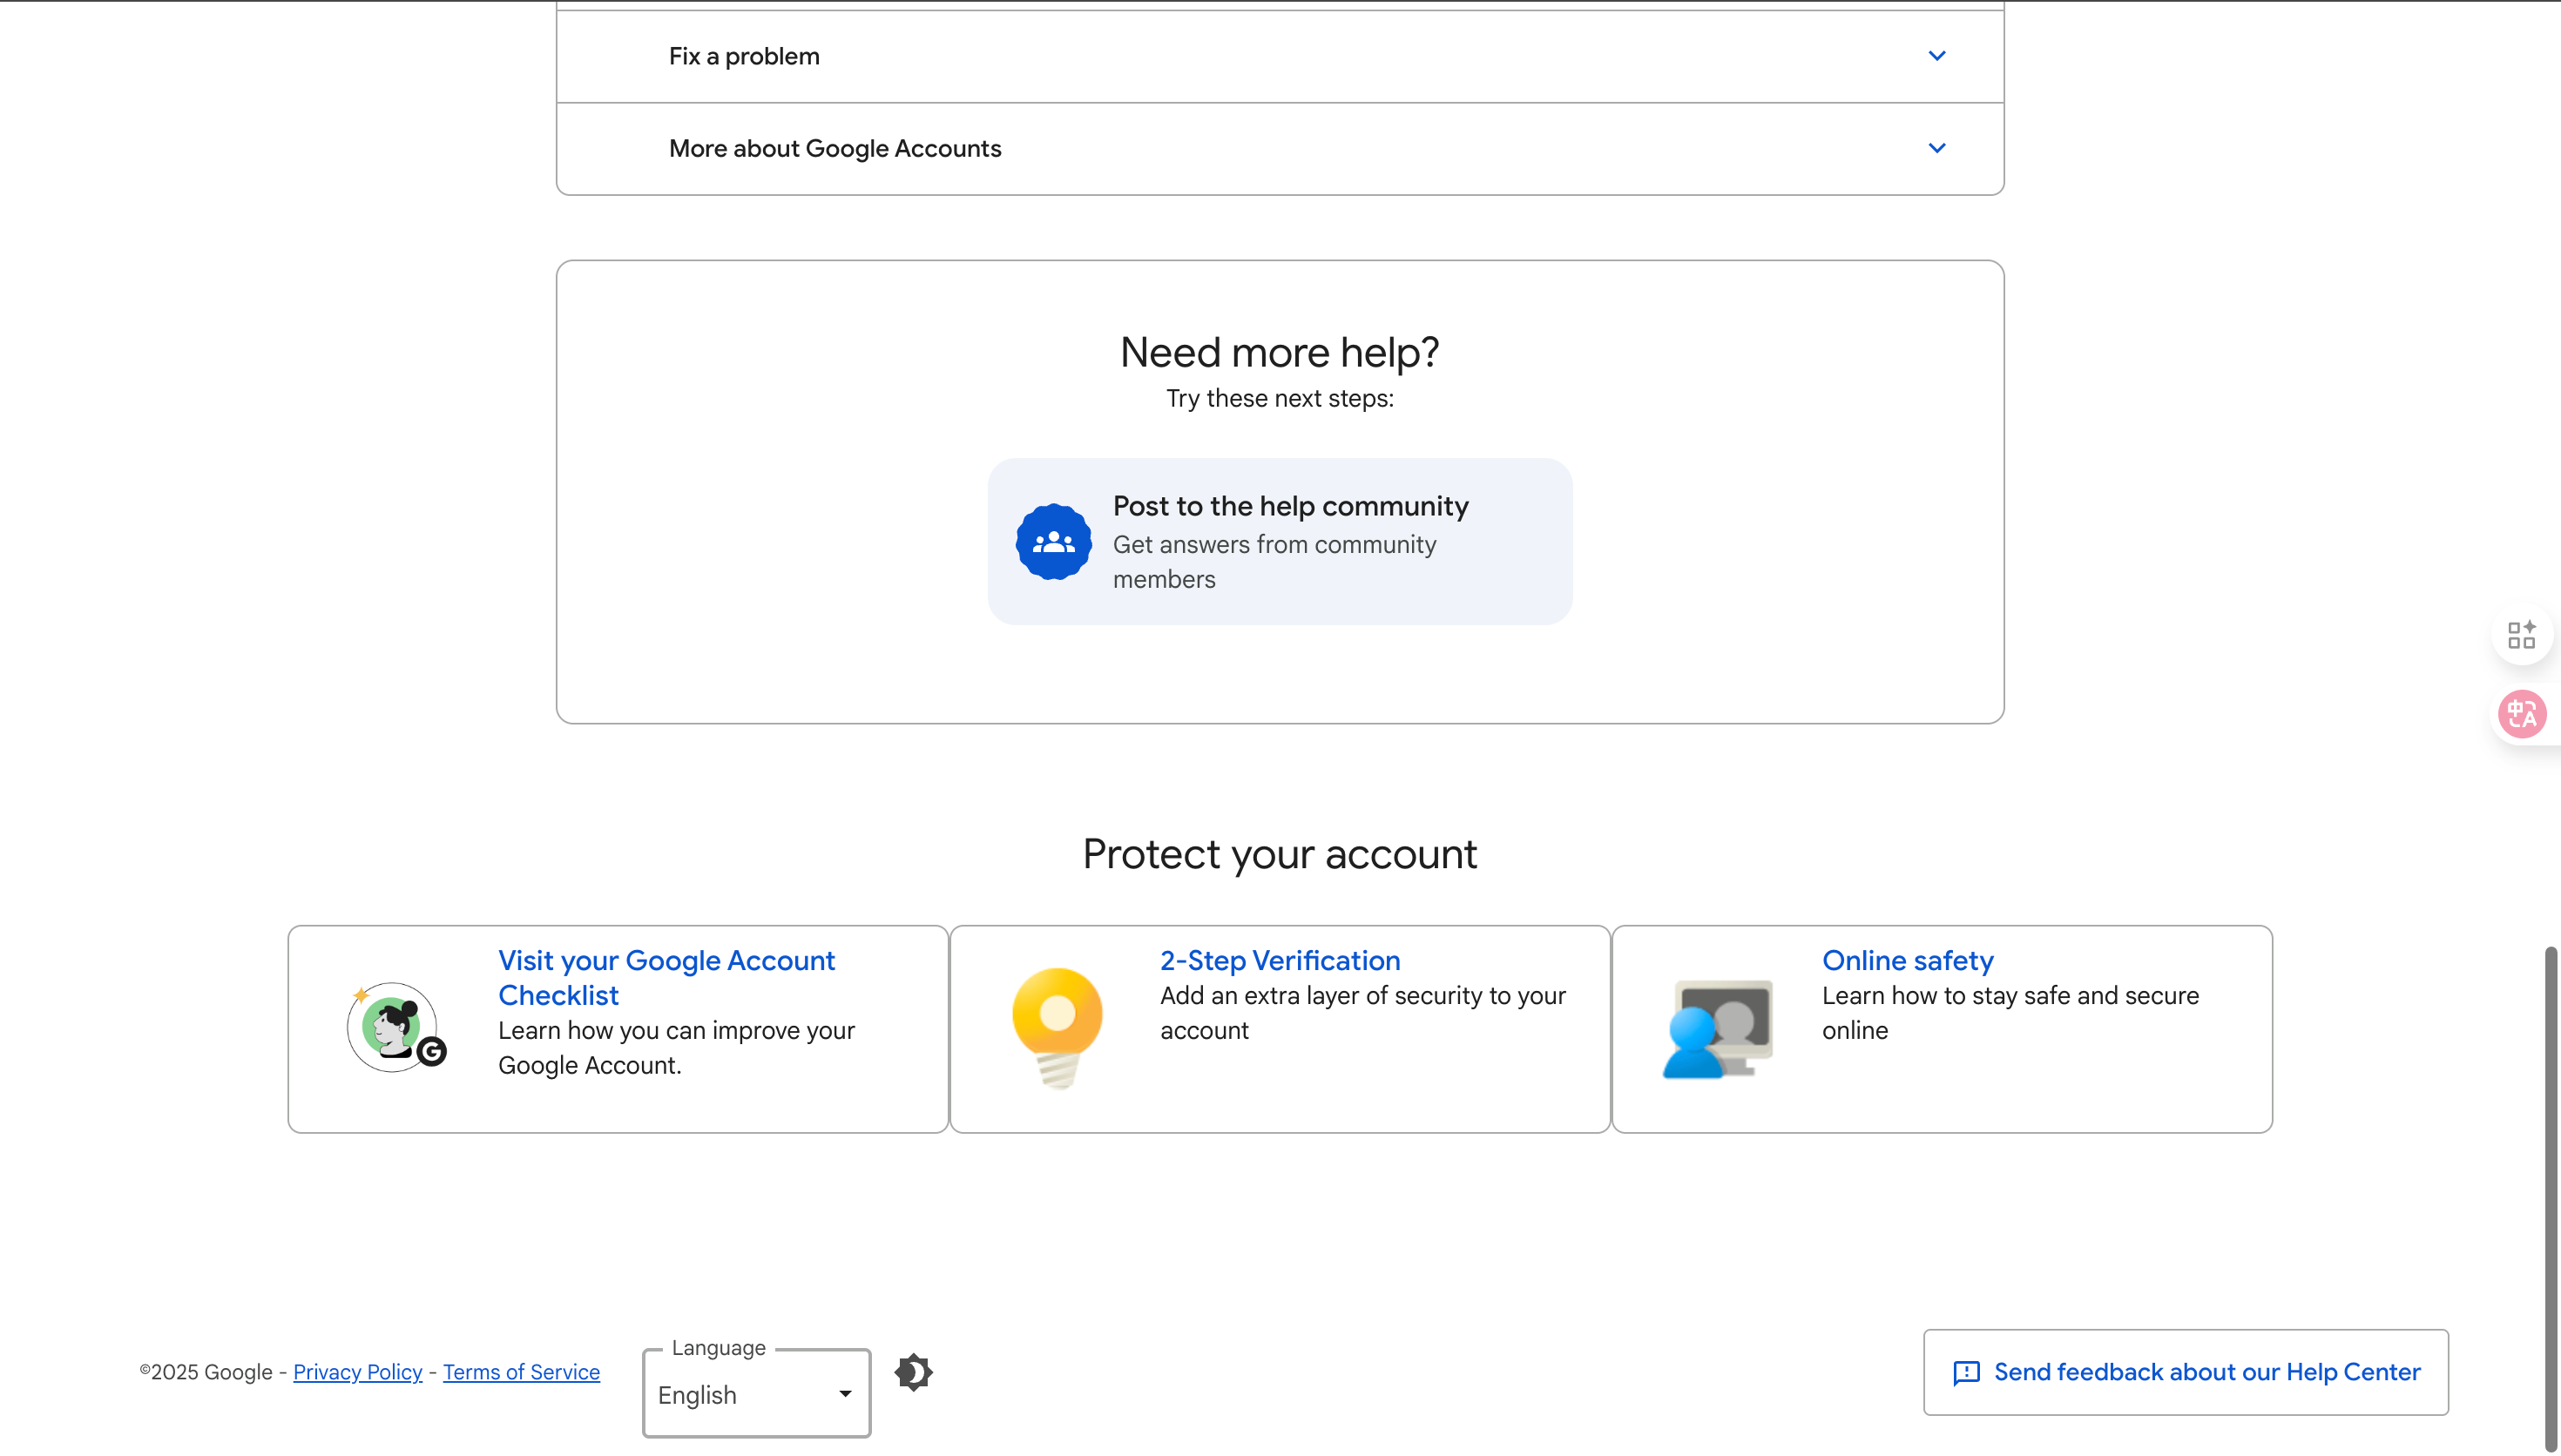Open the Language dropdown set to English
The image size is (2561, 1456).
click(756, 1393)
